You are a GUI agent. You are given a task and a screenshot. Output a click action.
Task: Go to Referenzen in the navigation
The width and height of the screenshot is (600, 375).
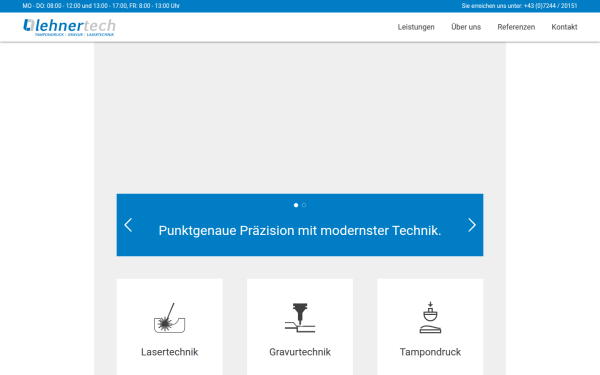[x=516, y=27]
